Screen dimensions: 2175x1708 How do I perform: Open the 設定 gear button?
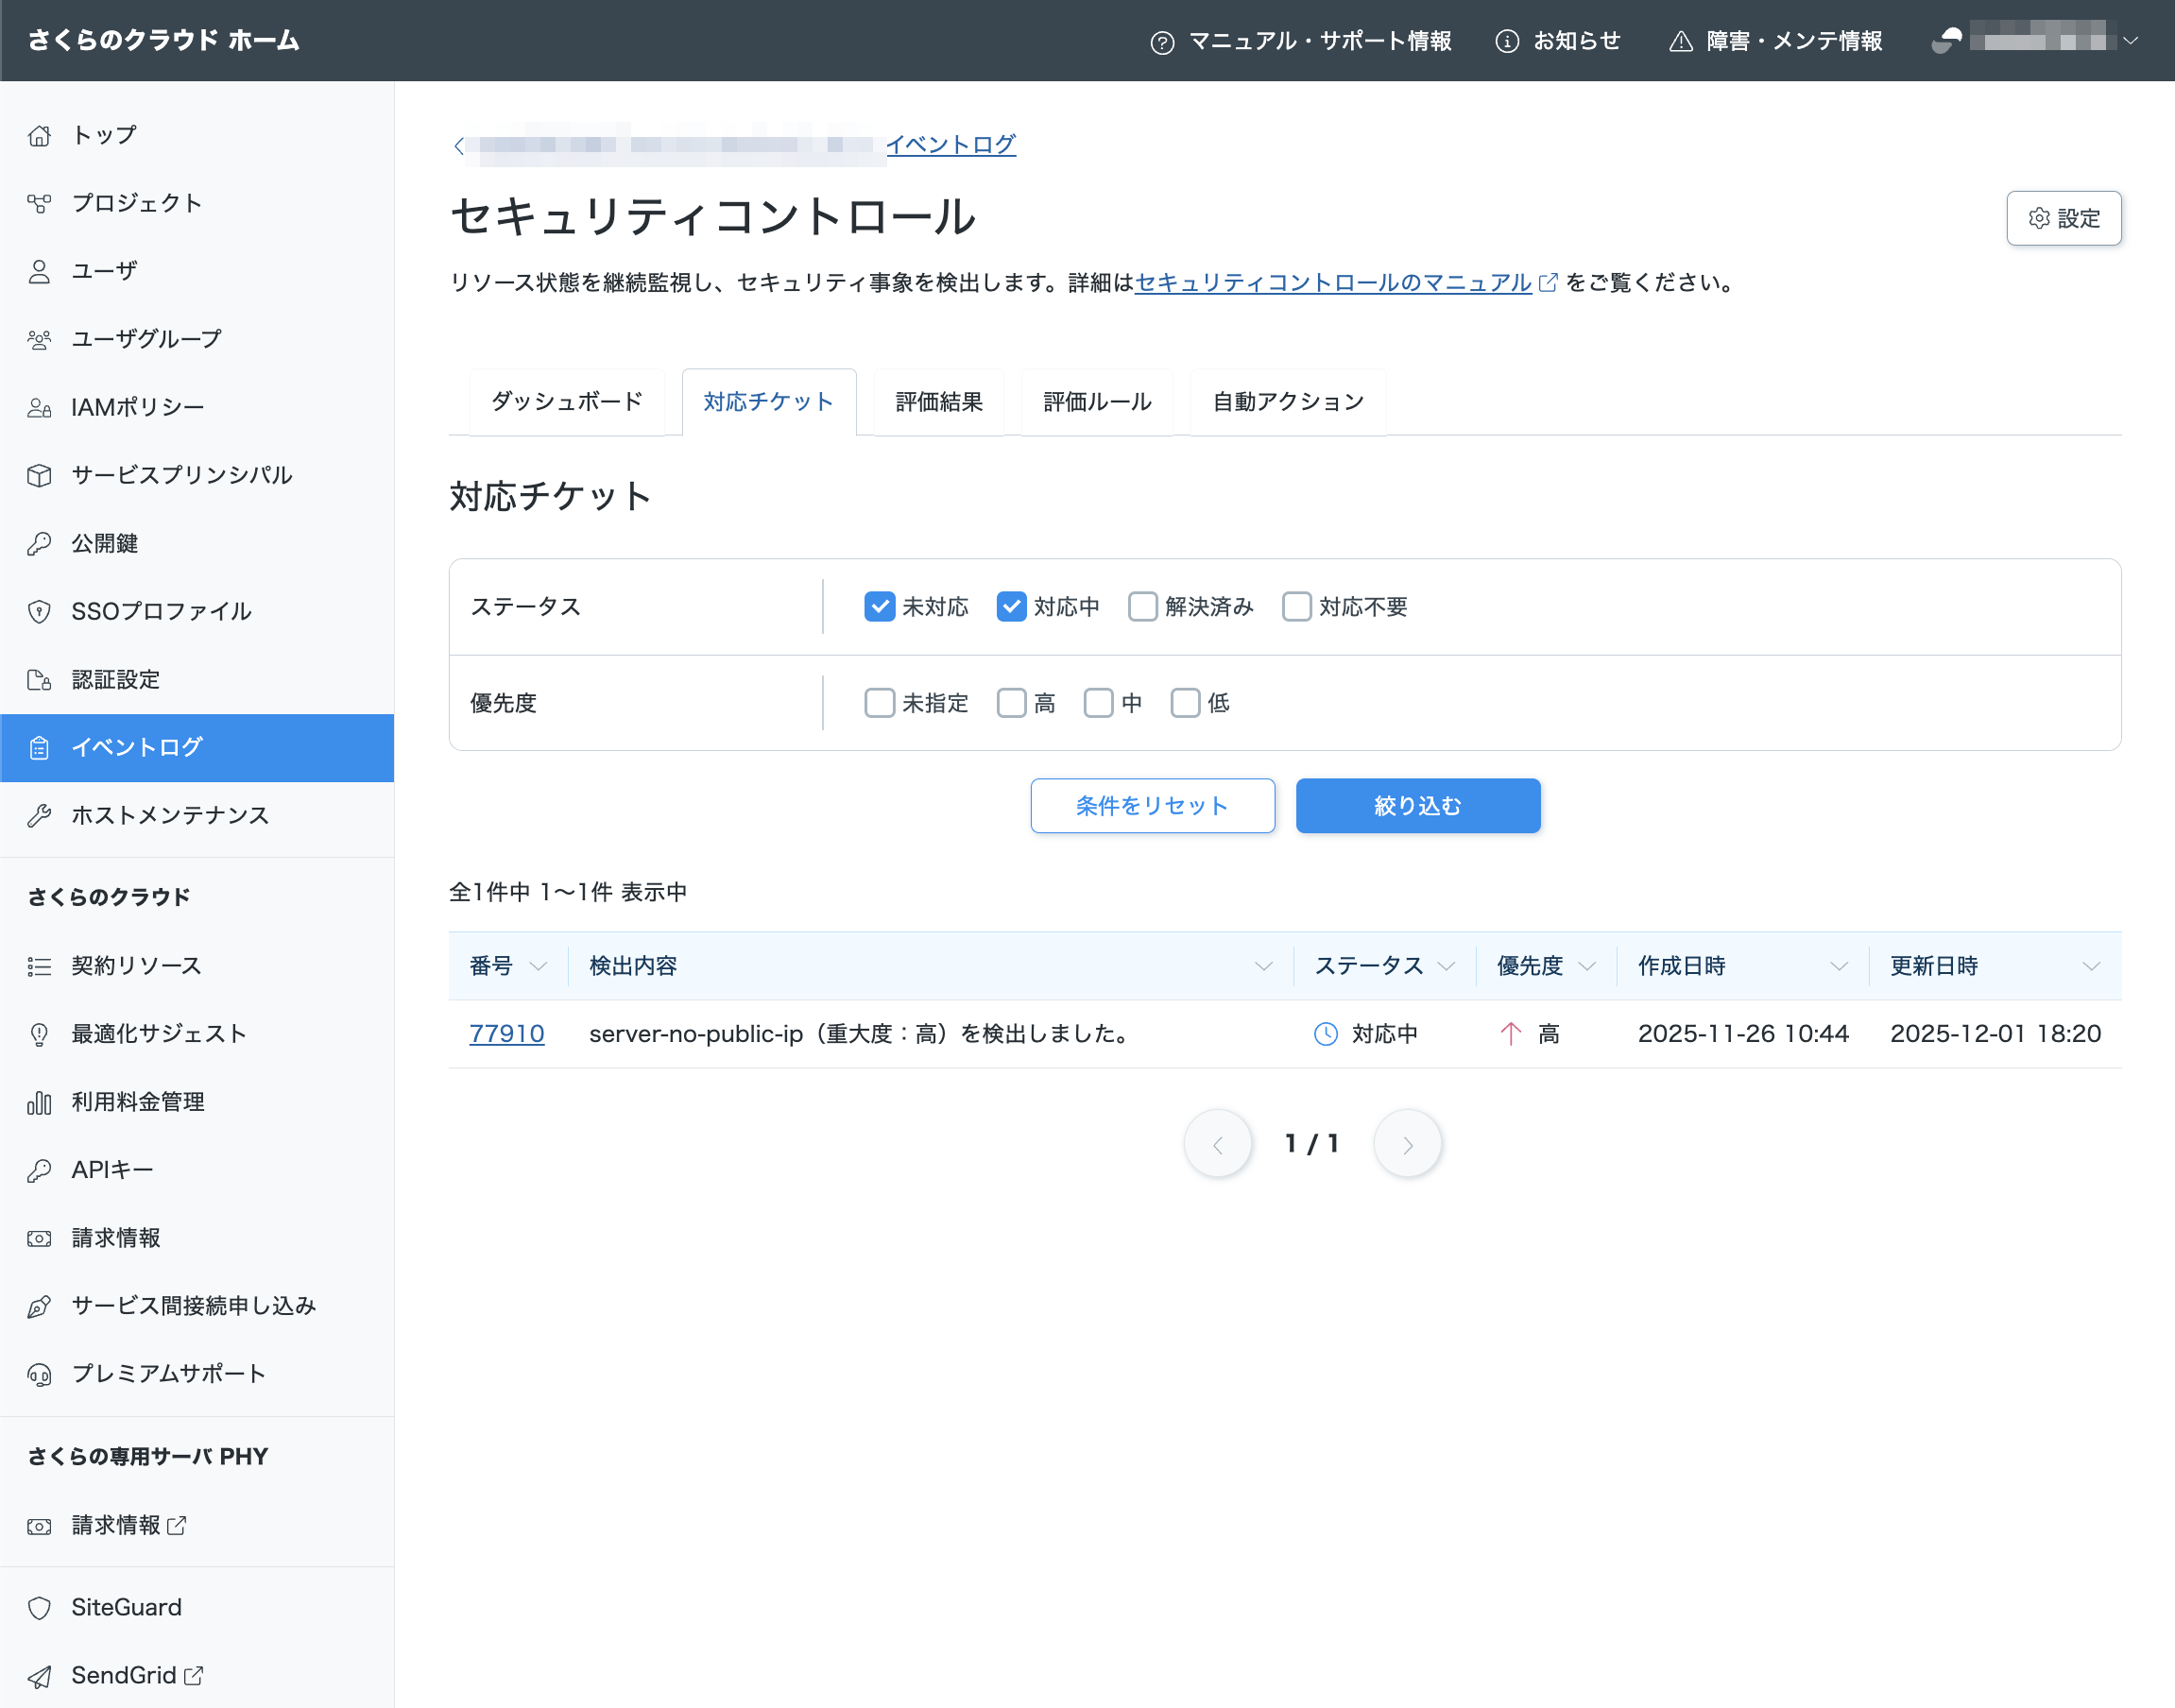tap(2063, 218)
